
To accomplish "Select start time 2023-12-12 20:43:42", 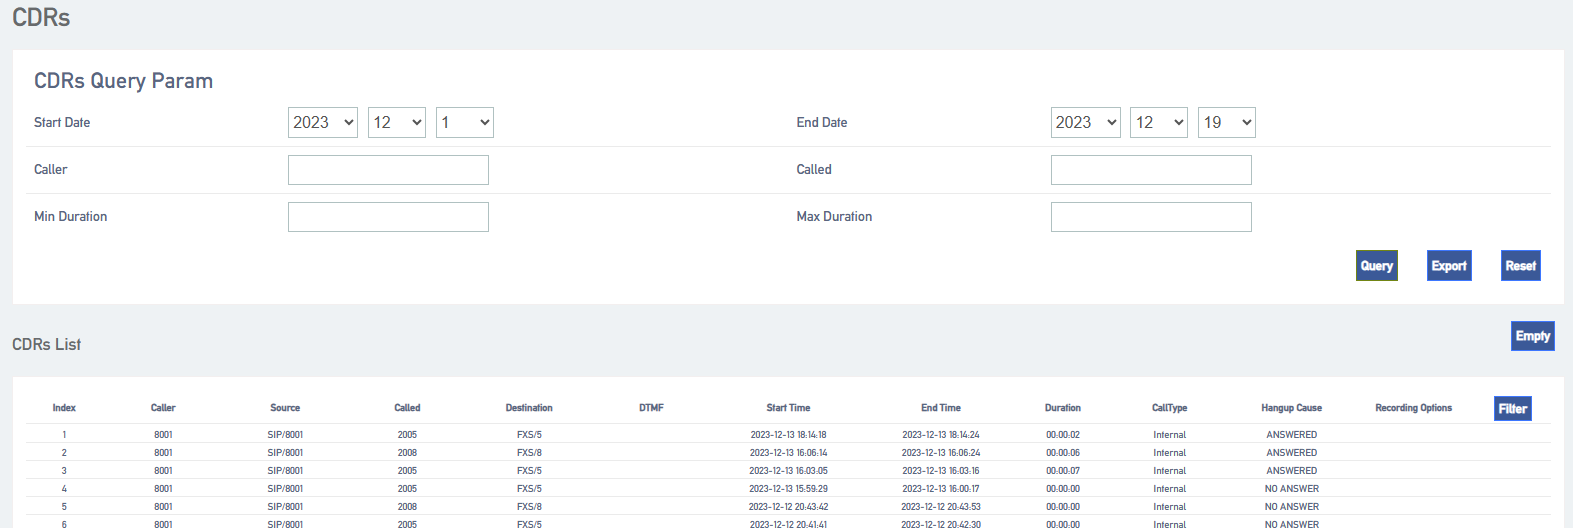I will tap(788, 507).
